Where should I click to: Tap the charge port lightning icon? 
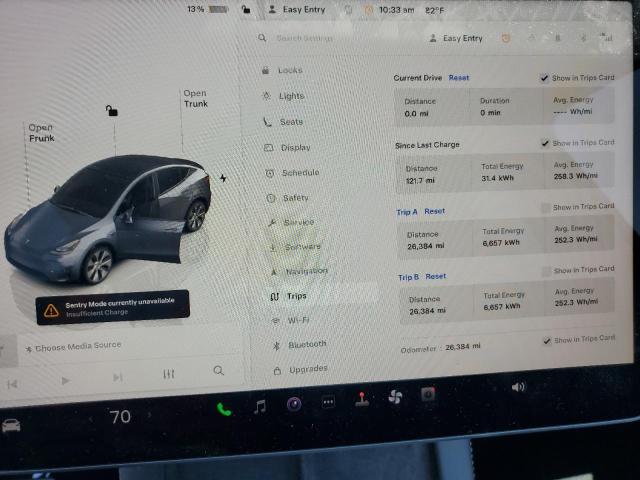tap(223, 178)
